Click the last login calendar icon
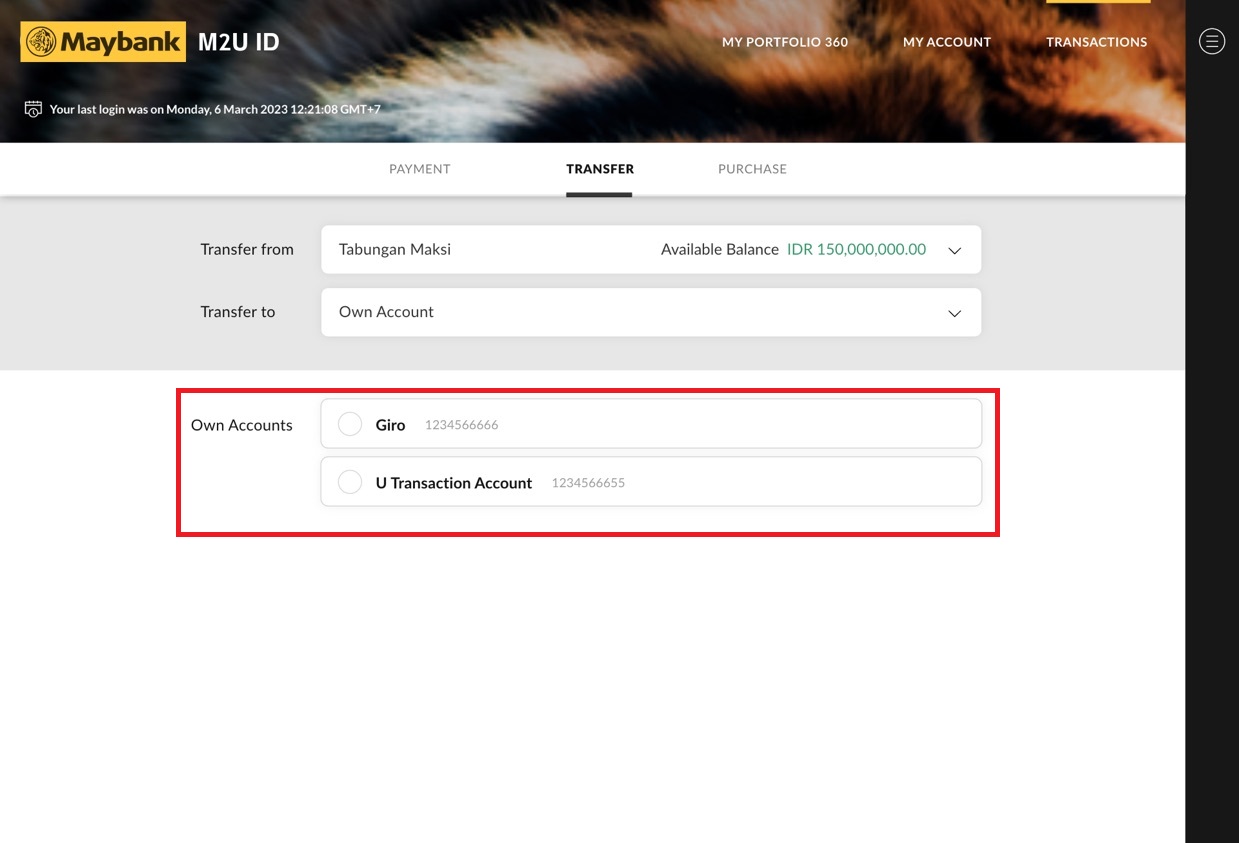 tap(33, 109)
